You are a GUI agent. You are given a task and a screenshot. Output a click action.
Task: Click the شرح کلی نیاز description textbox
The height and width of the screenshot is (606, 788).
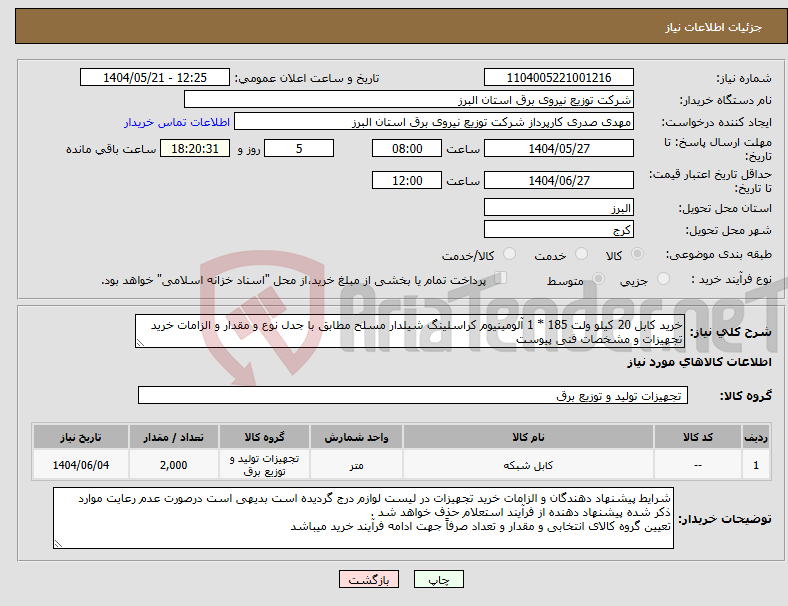[410, 331]
